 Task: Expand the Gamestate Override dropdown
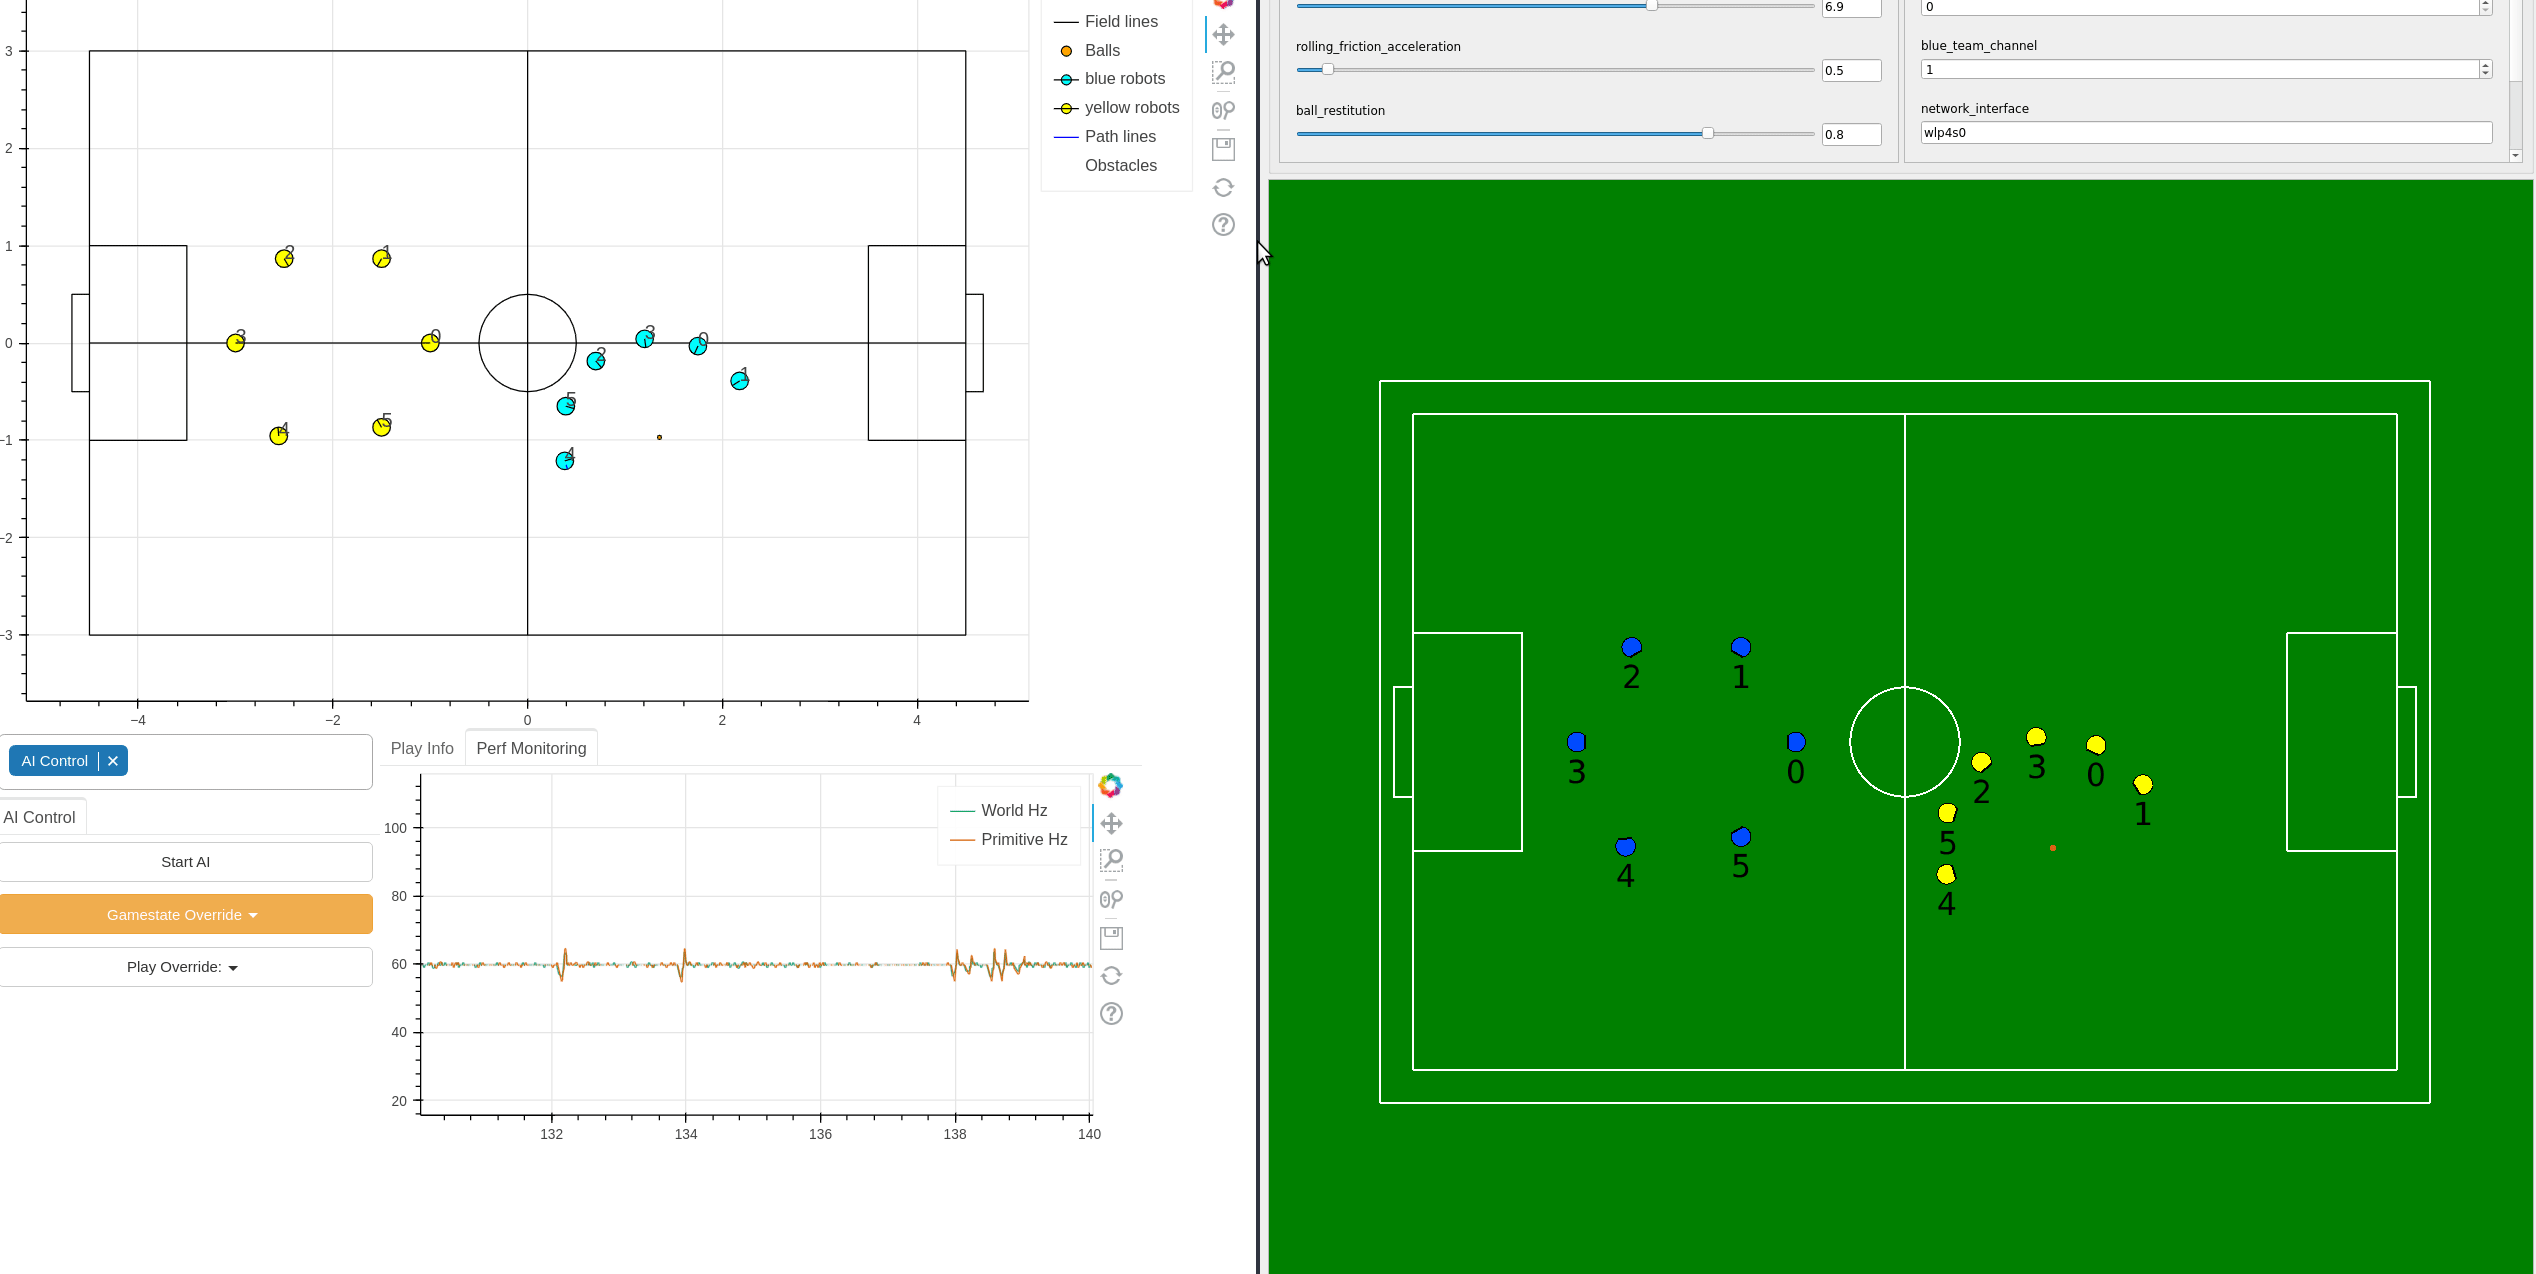184,913
